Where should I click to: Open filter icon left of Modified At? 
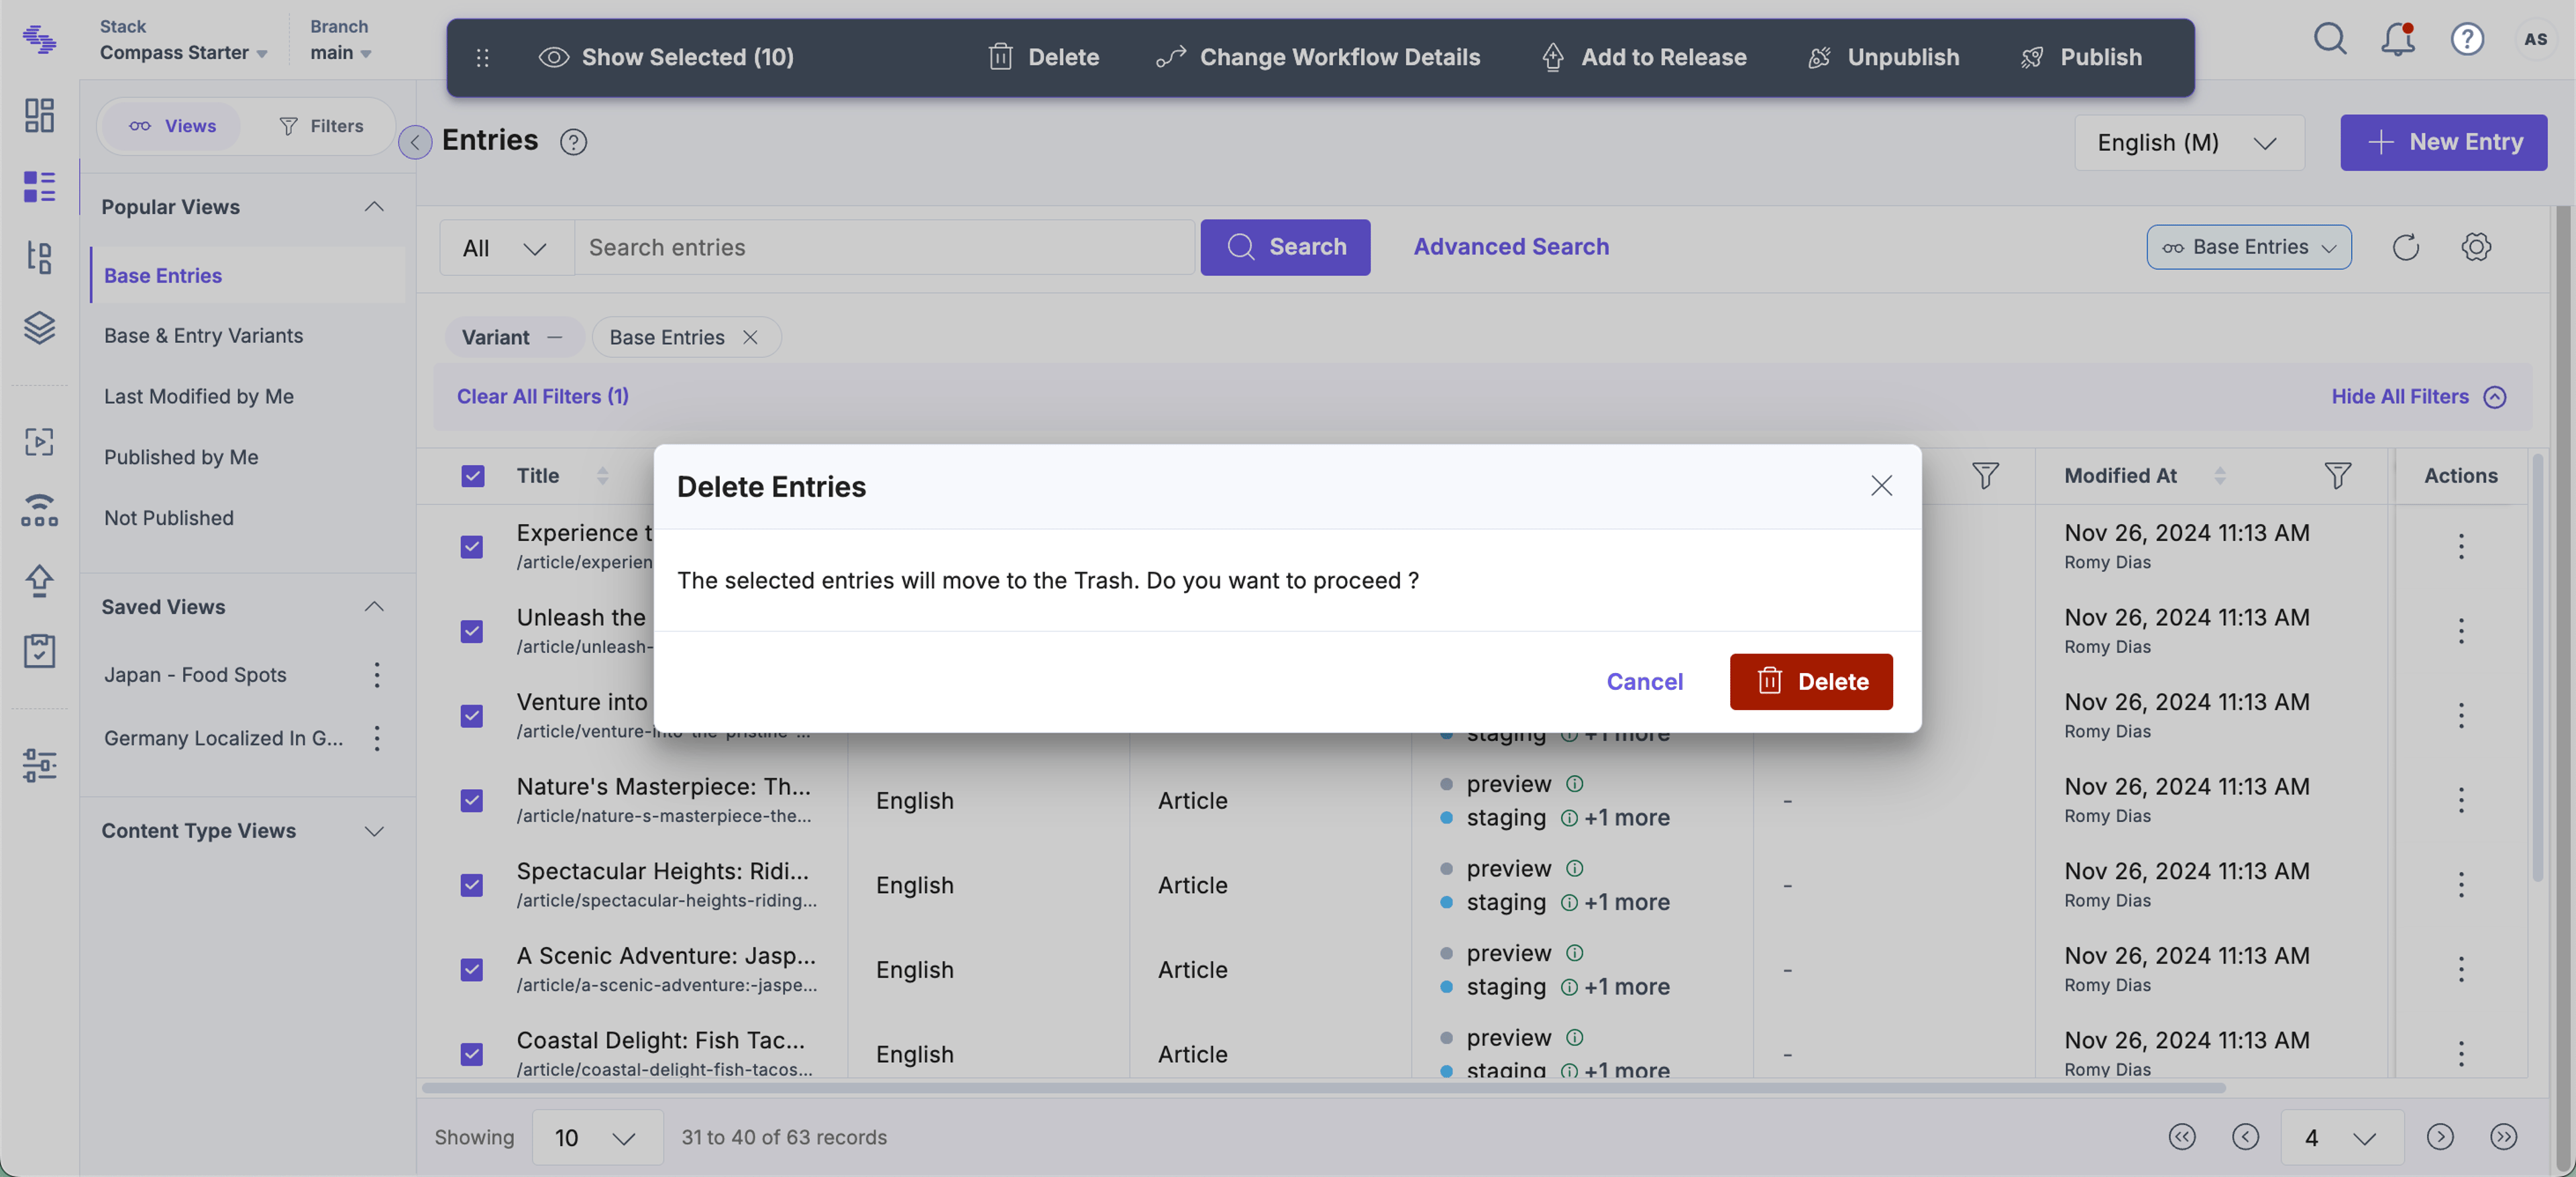tap(1986, 476)
